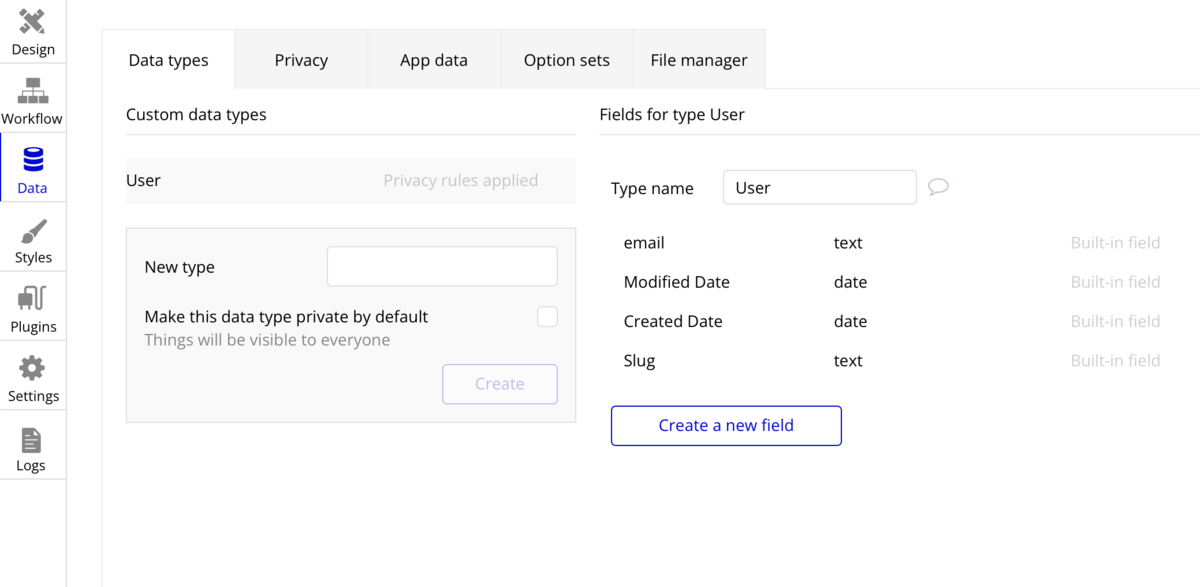Switch to the App data tab
Screen dimensions: 1200x587
point(433,60)
